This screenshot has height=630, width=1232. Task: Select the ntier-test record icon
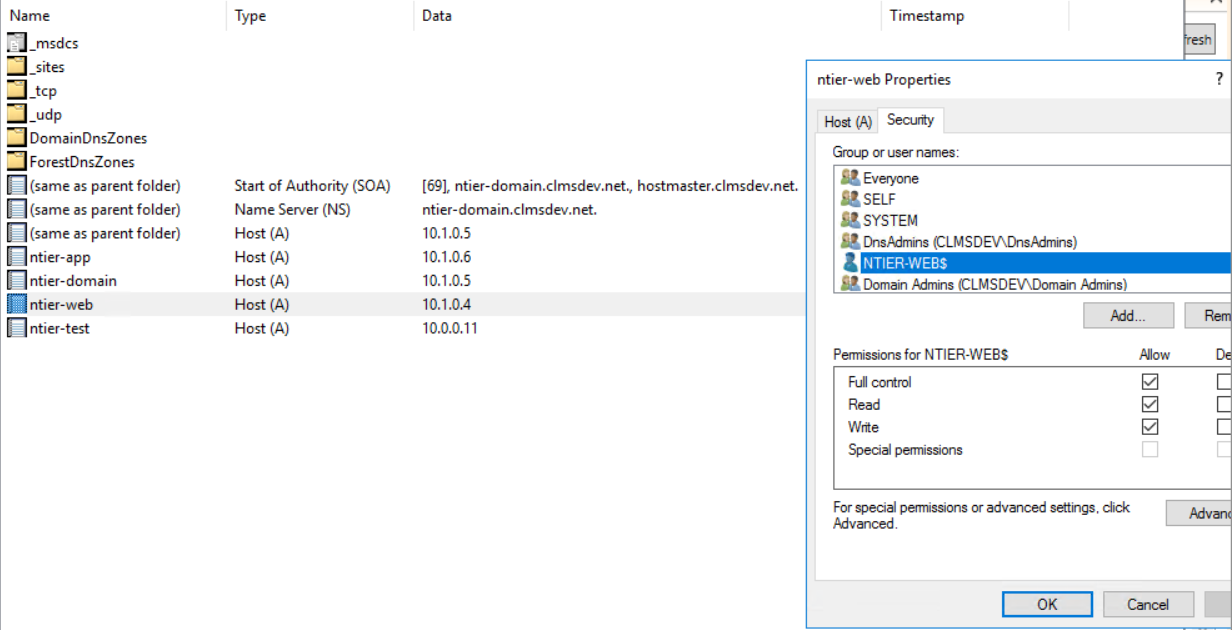[17, 328]
